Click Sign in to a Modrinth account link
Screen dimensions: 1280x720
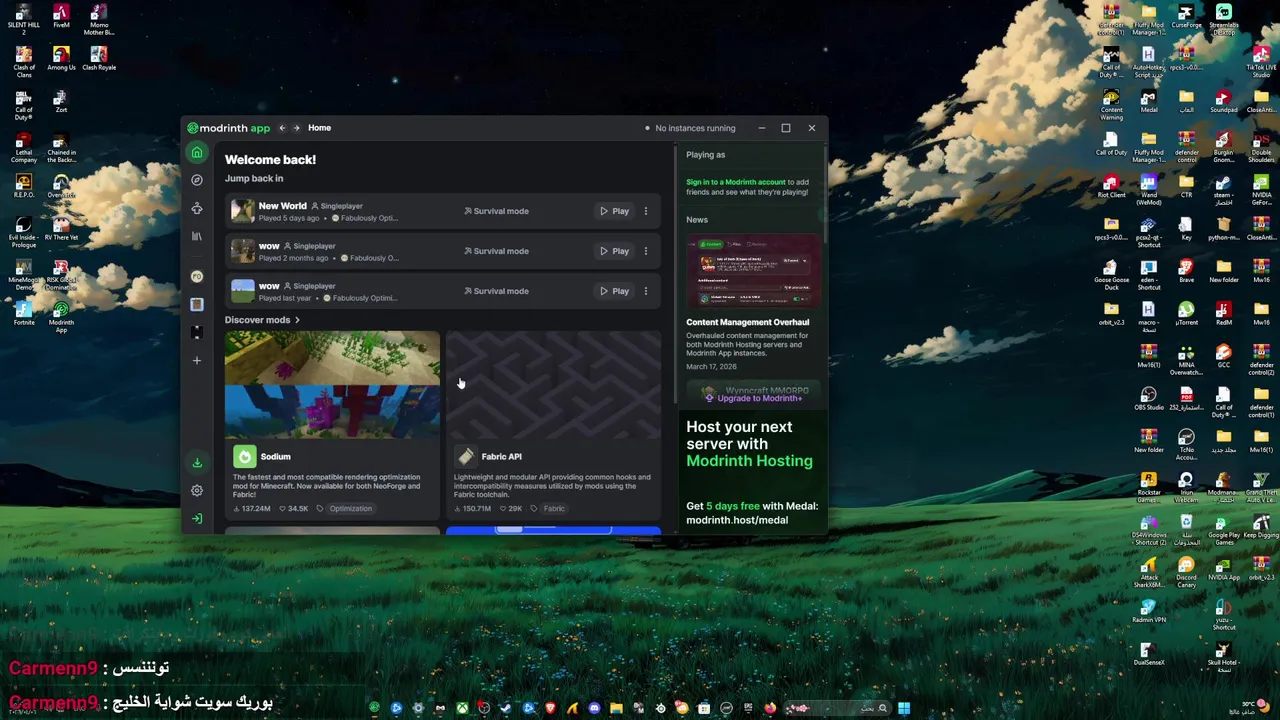coord(736,182)
